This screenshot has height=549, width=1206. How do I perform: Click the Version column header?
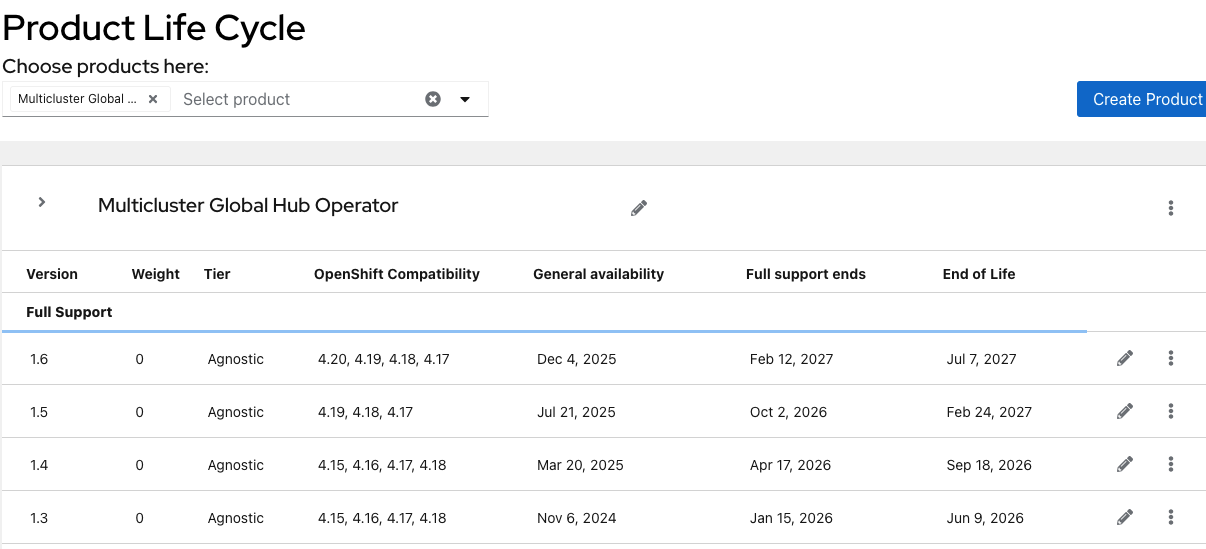[52, 274]
